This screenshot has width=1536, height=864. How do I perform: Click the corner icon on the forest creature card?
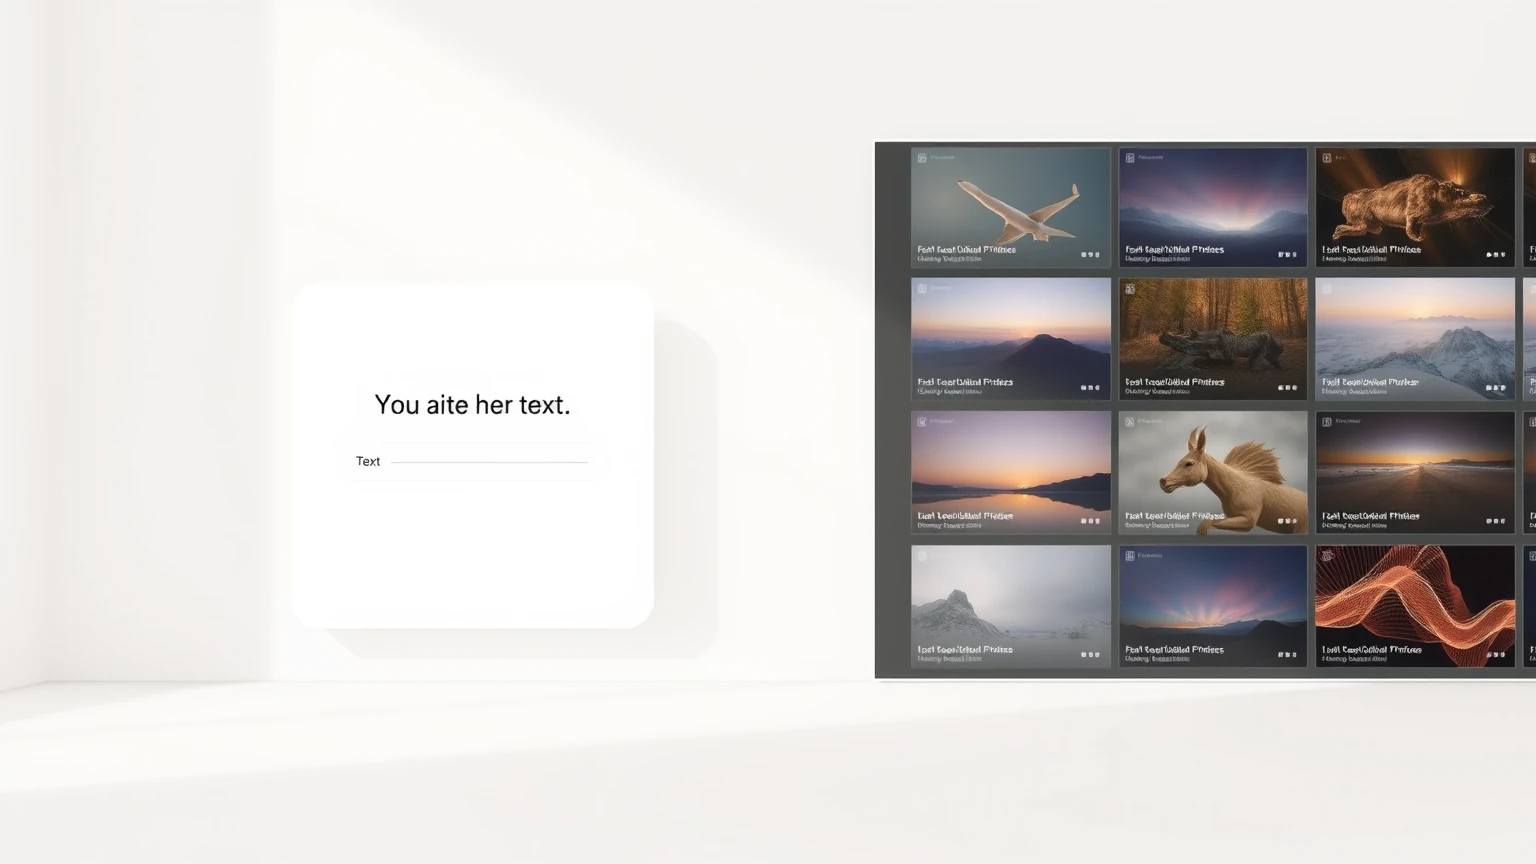tap(1130, 289)
